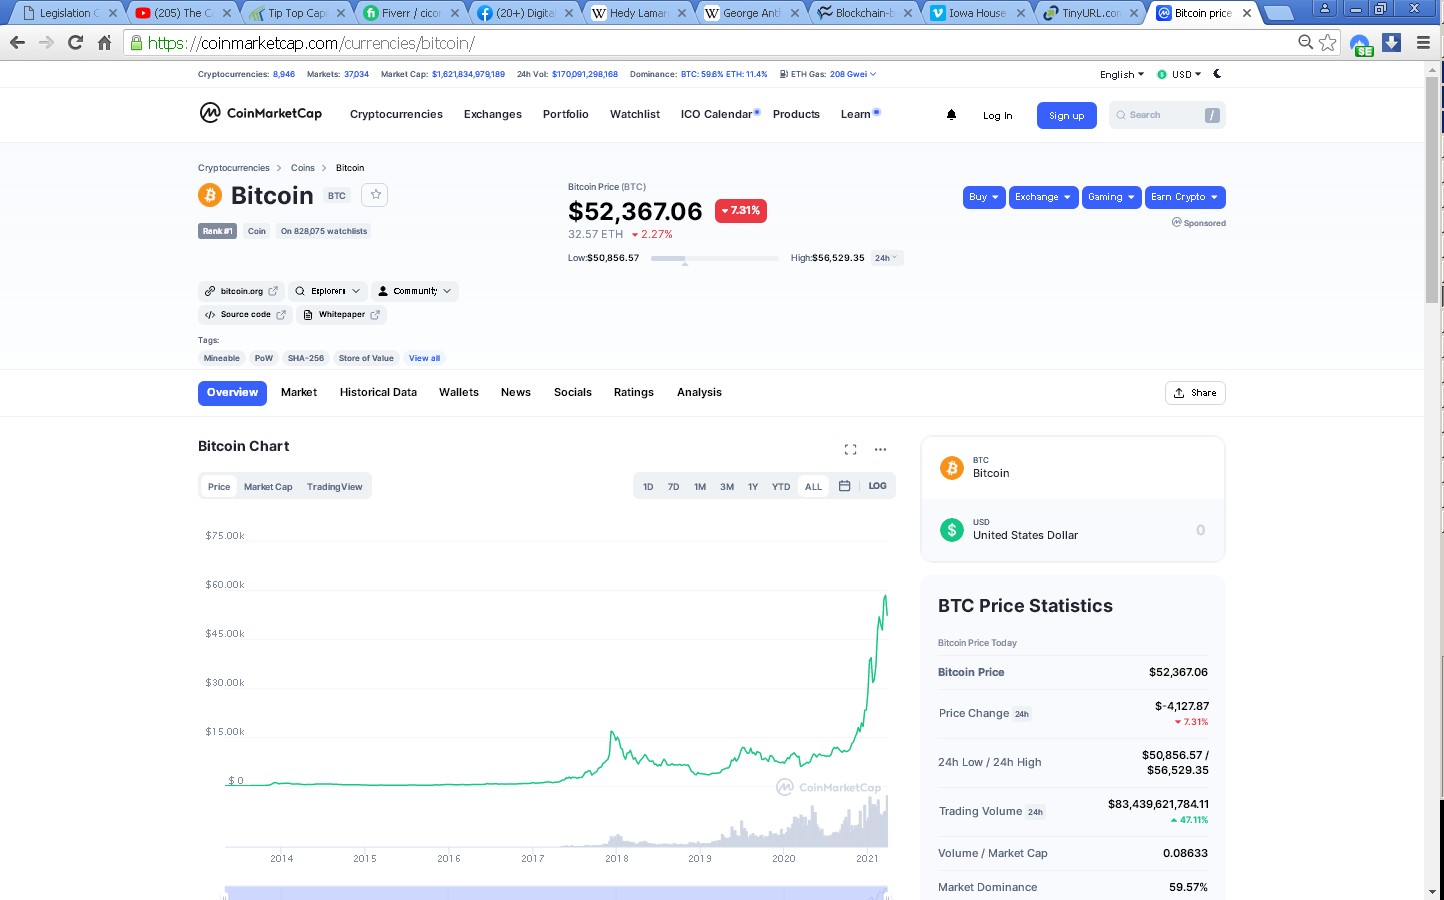Open the Exchange dropdown button
The height and width of the screenshot is (900, 1444).
tap(1043, 197)
